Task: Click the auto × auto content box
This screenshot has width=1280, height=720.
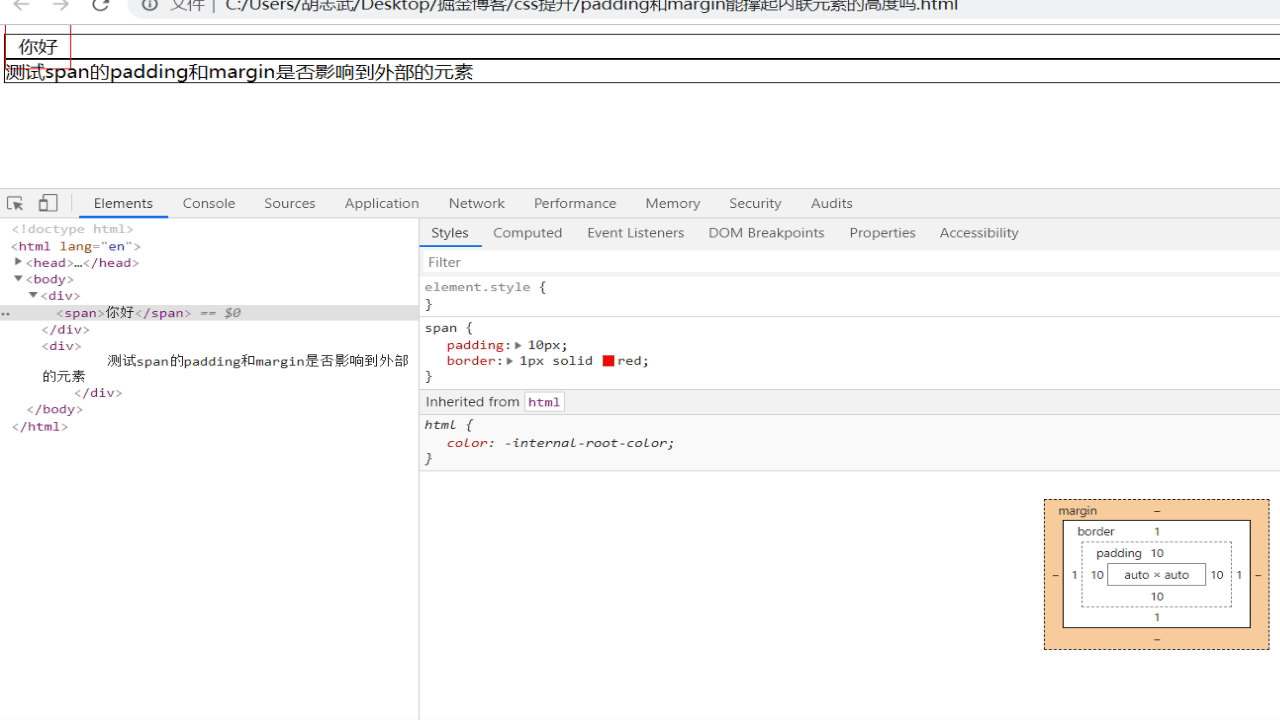Action: point(1157,575)
